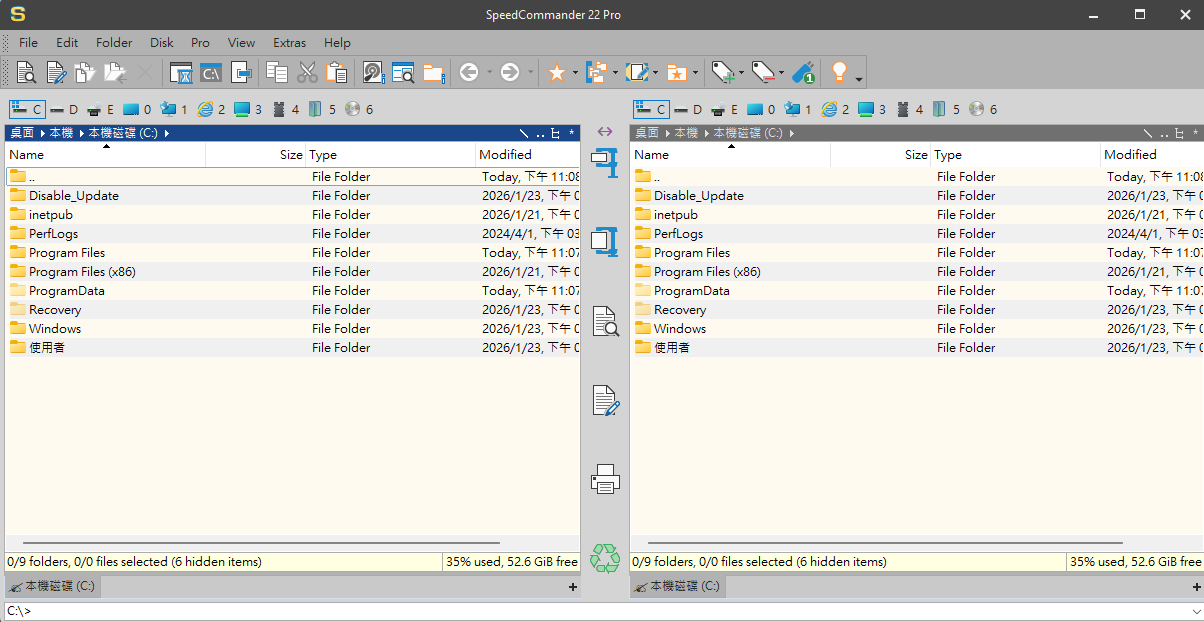Expand the add tag dropdown arrow
The image size is (1204, 622).
(x=741, y=72)
